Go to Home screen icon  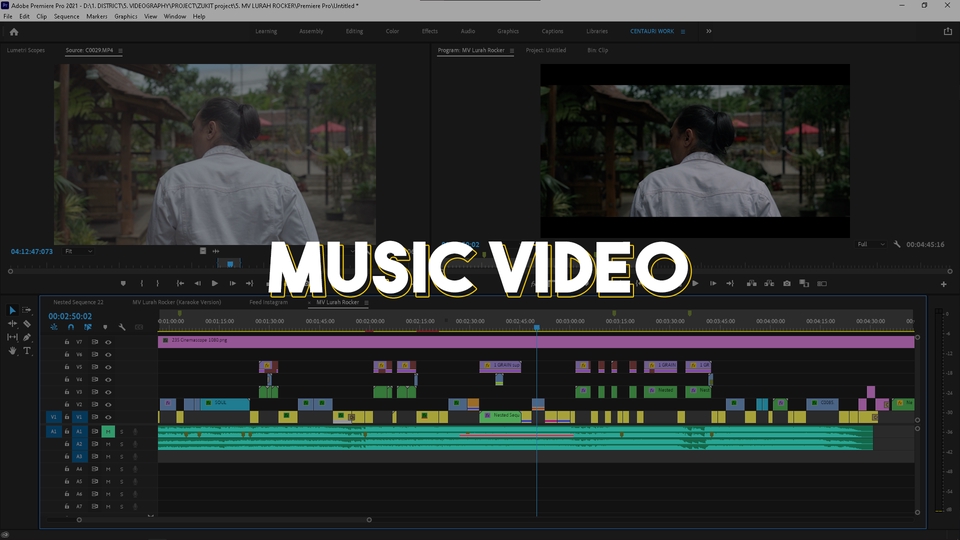click(13, 32)
